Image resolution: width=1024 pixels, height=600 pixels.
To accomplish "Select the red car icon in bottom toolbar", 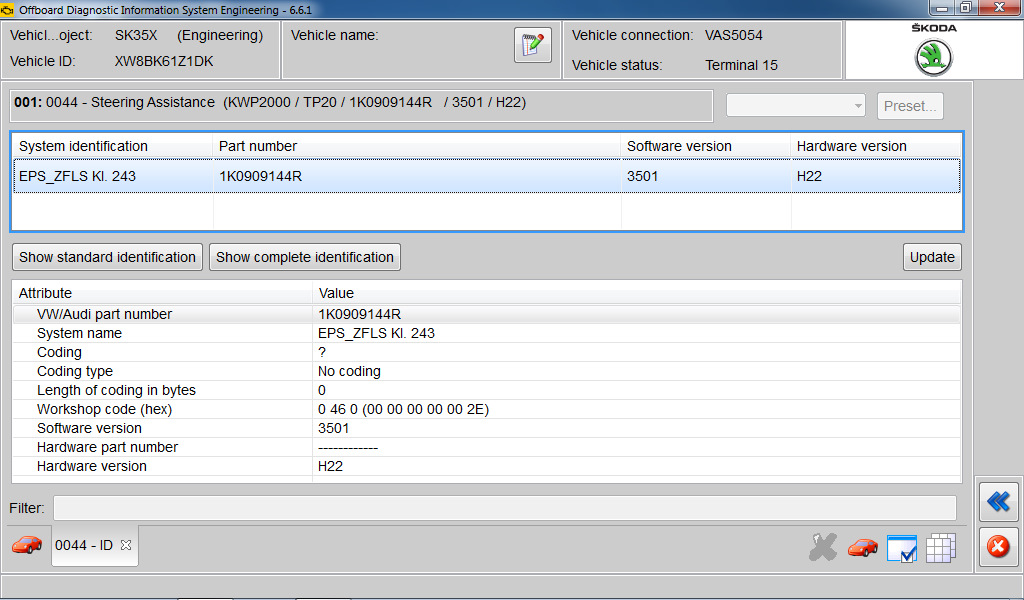I will (862, 547).
